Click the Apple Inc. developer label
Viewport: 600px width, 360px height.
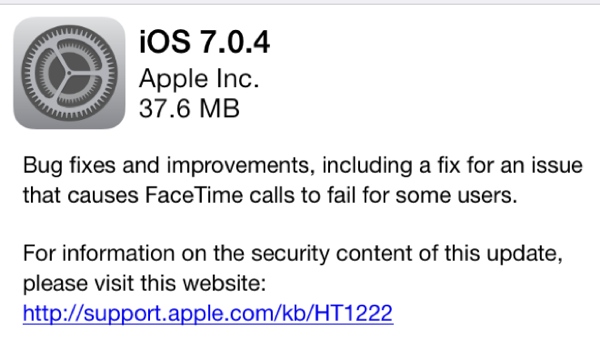click(199, 78)
